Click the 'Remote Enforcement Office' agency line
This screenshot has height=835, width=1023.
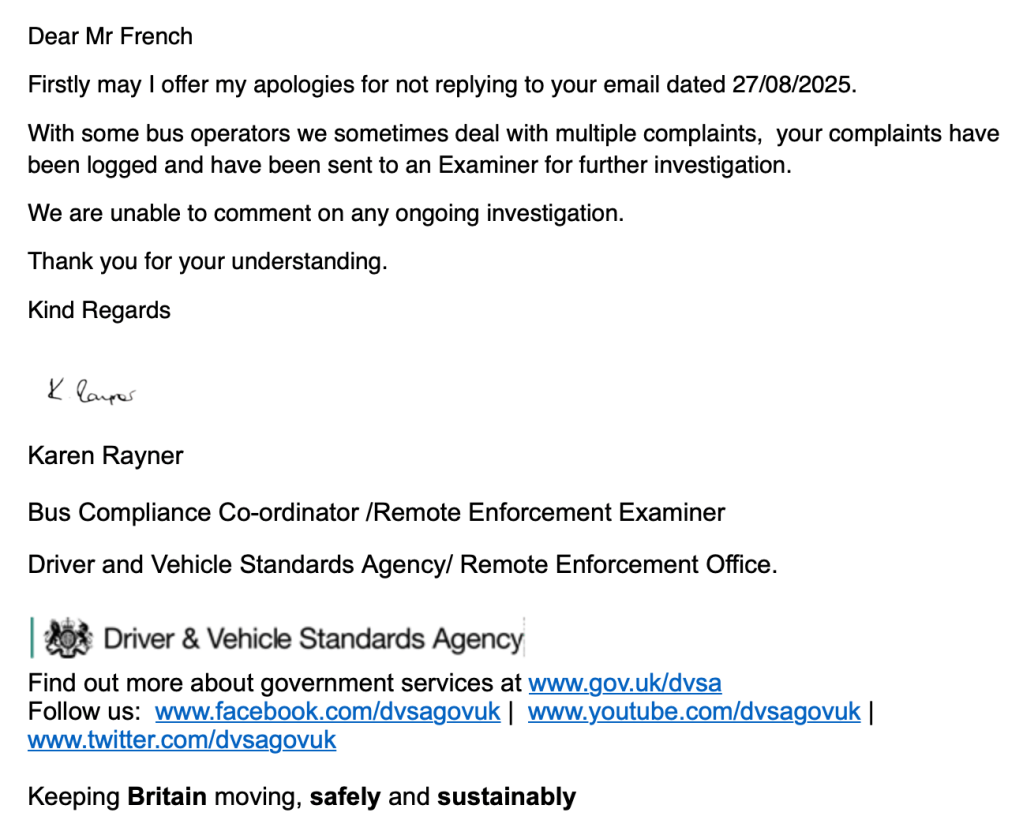617,564
